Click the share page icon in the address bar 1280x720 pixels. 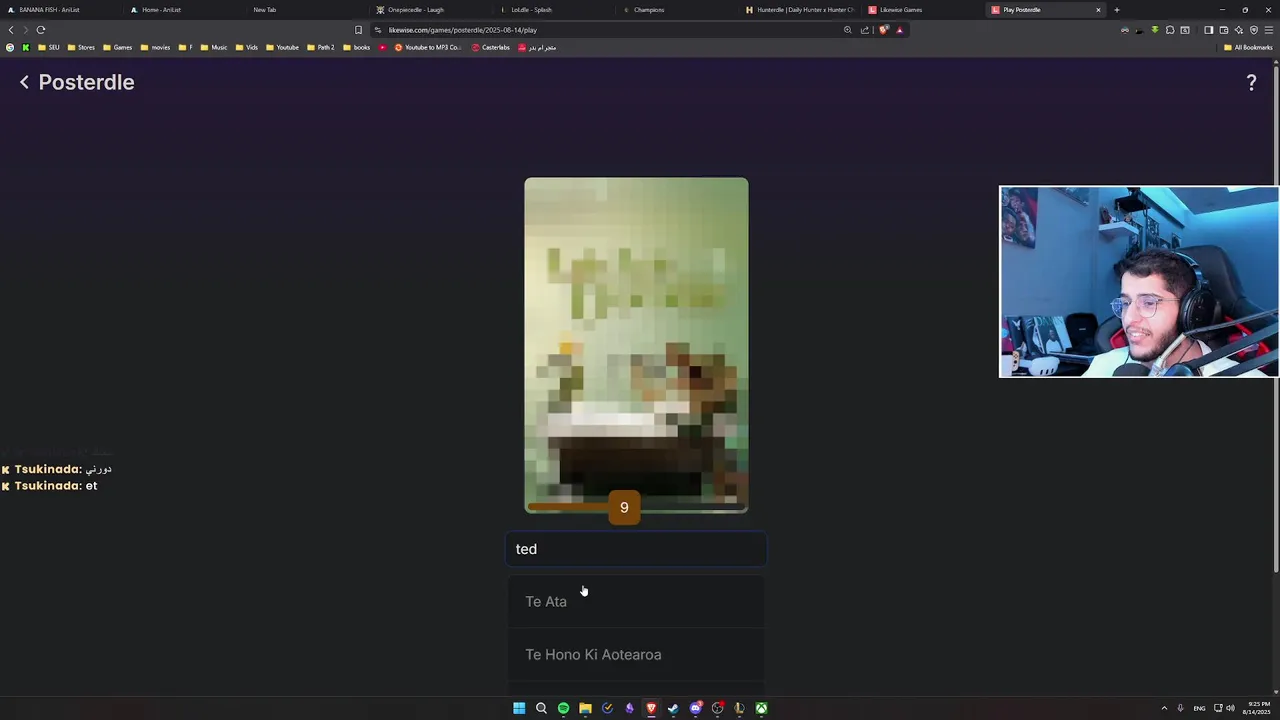865,30
